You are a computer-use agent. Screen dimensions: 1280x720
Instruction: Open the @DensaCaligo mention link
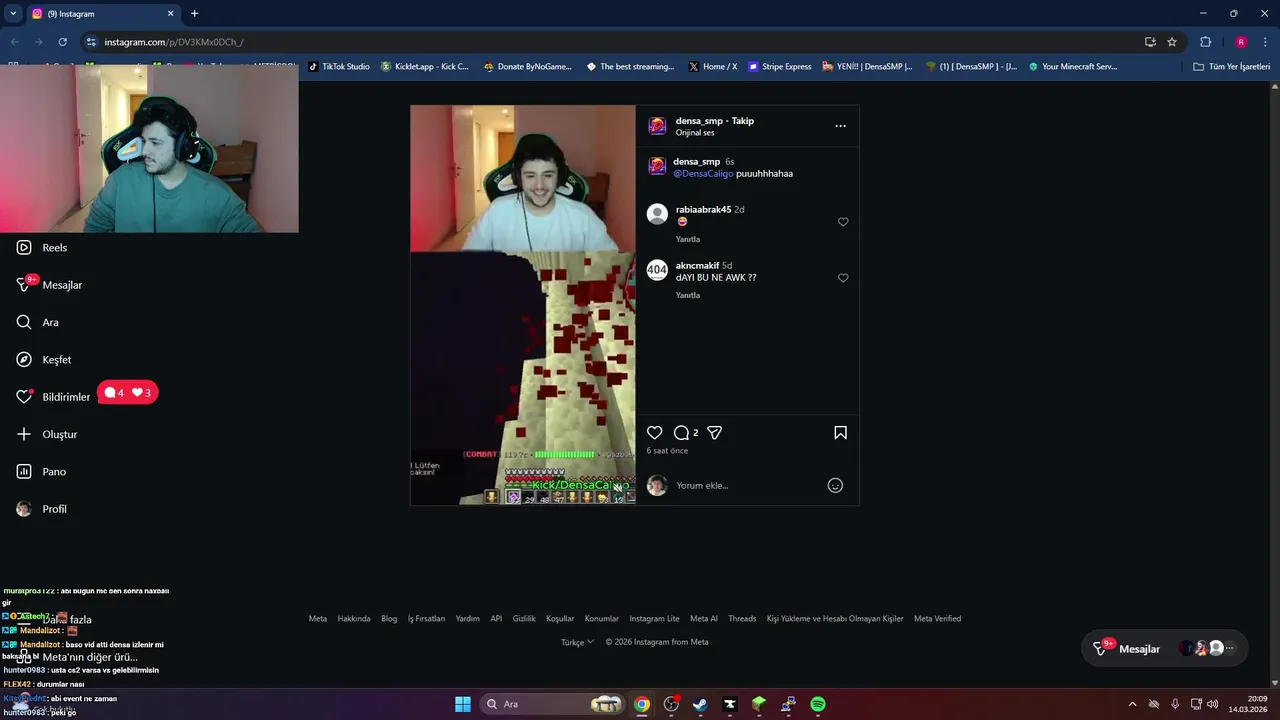[703, 174]
